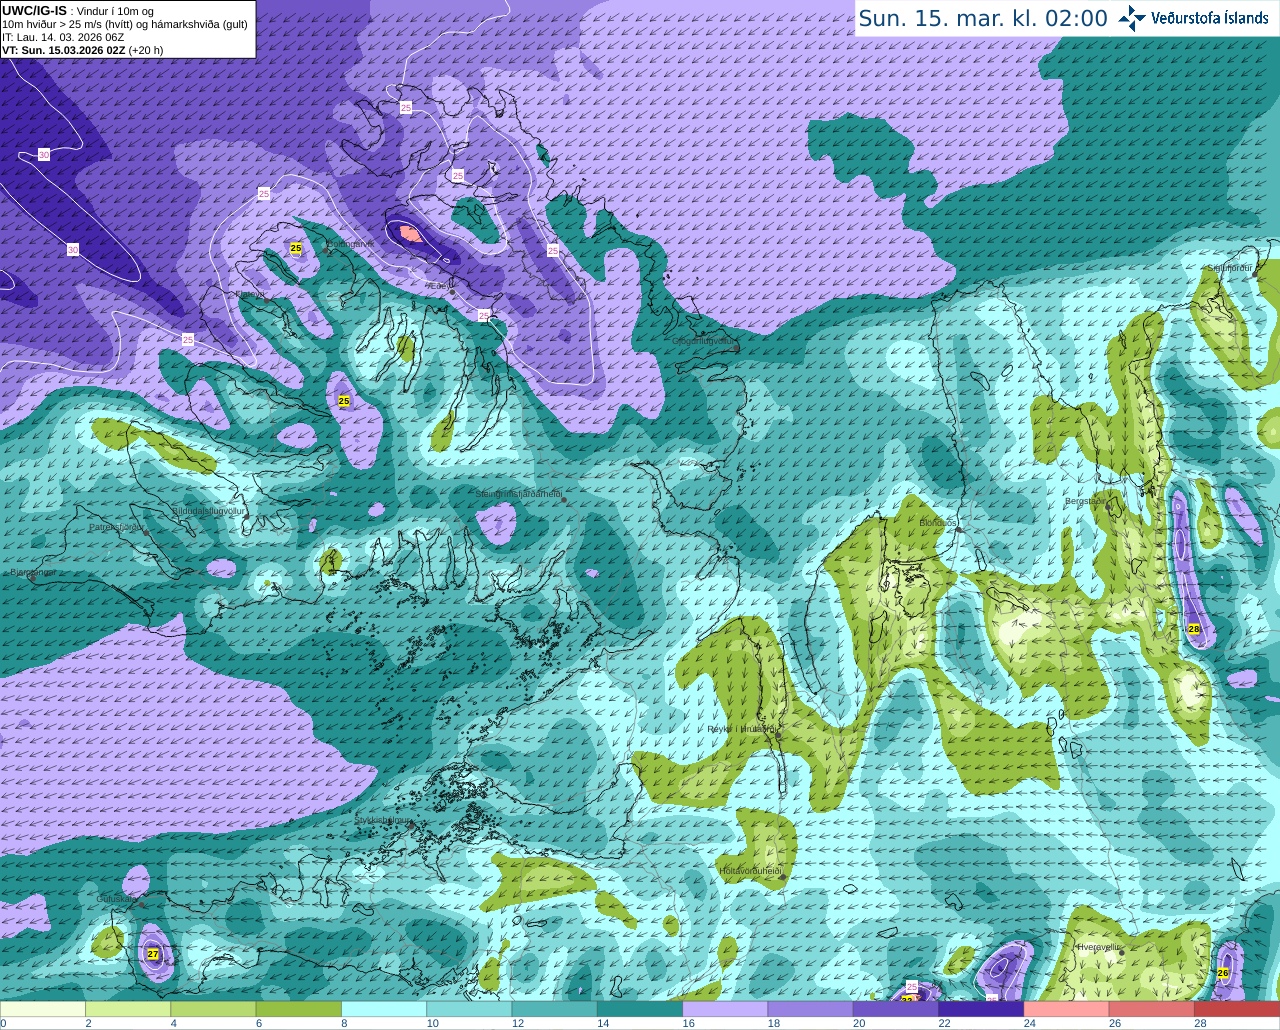Click the Holtavörðuheiði station marker

pos(782,877)
